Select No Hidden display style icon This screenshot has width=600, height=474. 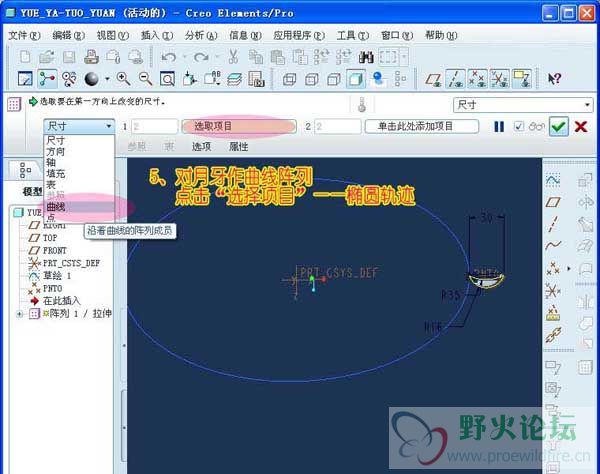pyautogui.click(x=334, y=79)
